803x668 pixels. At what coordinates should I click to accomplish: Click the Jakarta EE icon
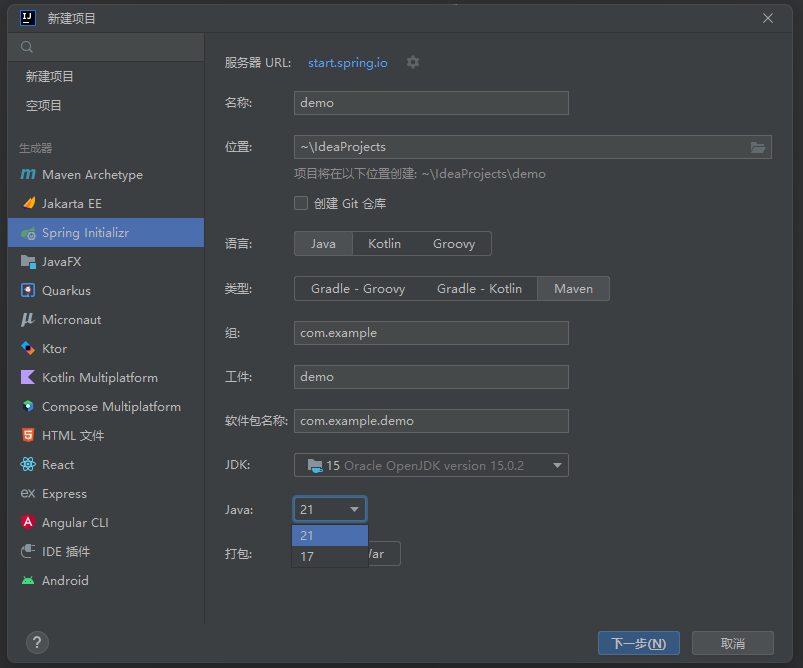(x=29, y=203)
